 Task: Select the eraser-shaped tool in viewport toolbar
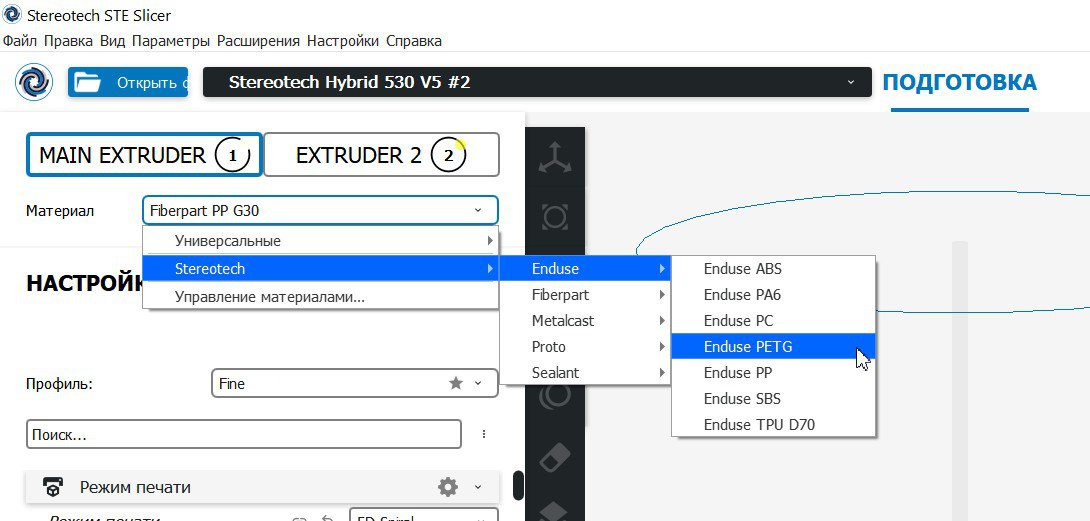[x=555, y=458]
